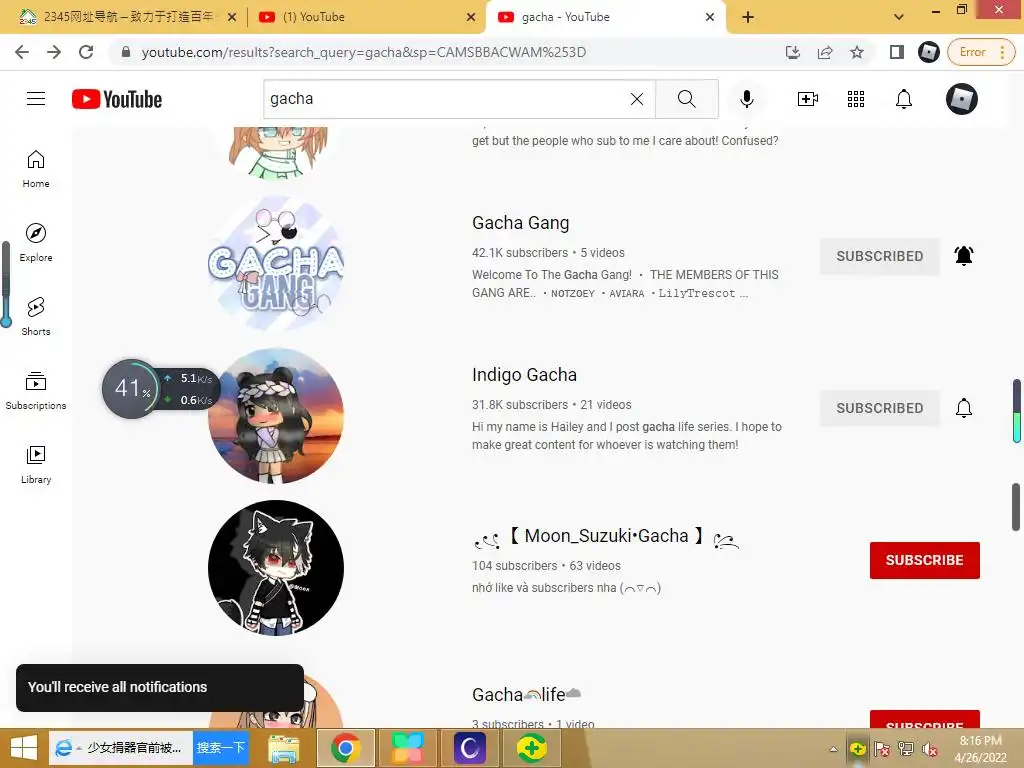This screenshot has width=1024, height=768.
Task: Open the Indigo Gacha channel title
Action: click(x=524, y=375)
